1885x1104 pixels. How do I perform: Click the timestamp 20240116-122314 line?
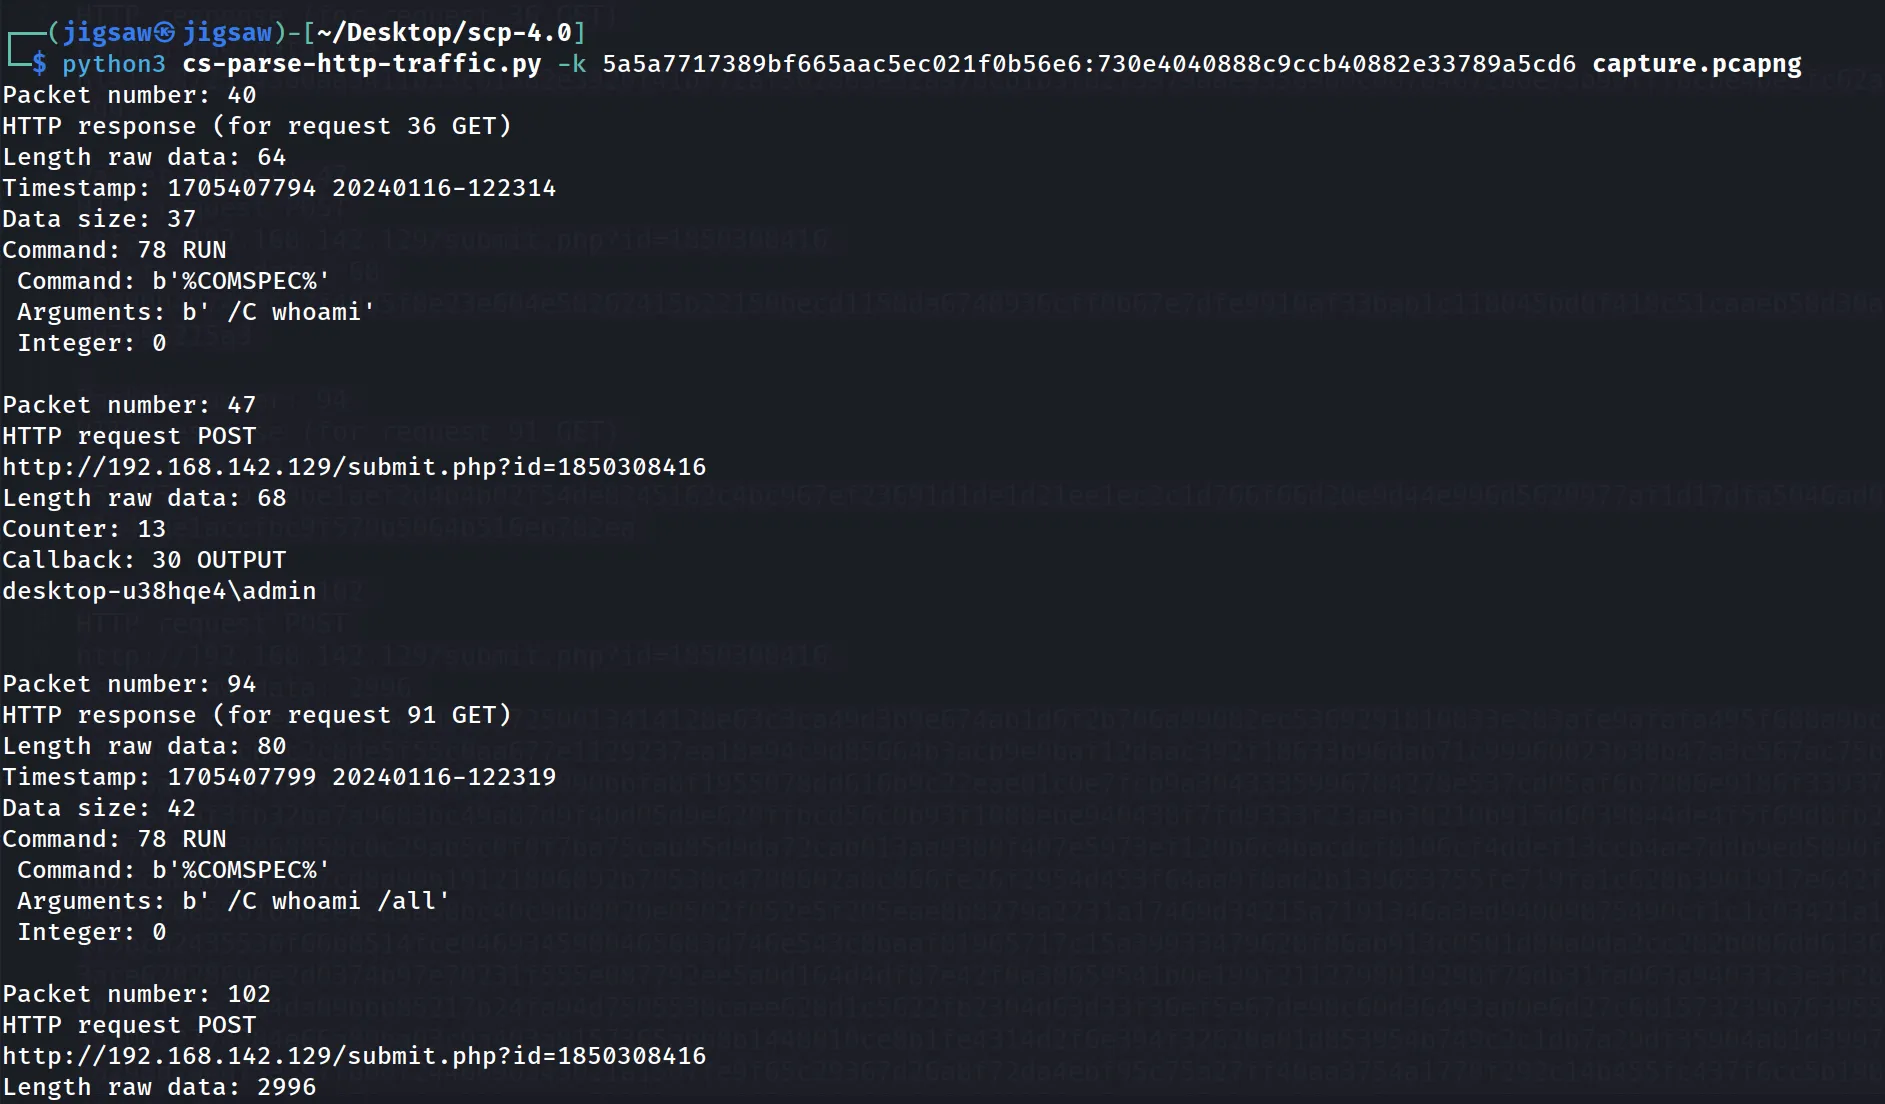(x=279, y=188)
